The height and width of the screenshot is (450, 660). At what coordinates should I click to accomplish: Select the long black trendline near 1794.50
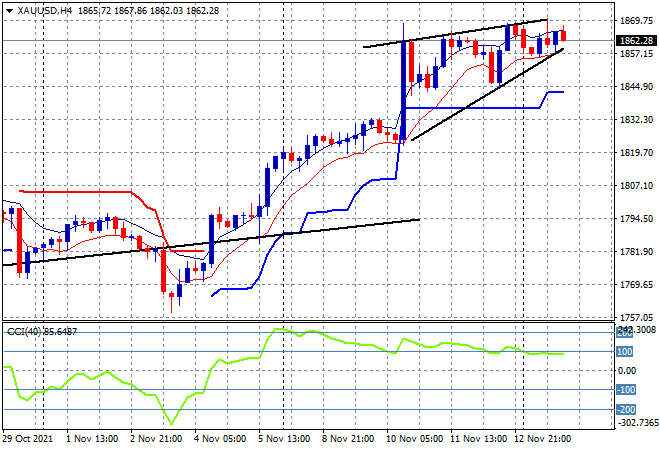[210, 242]
